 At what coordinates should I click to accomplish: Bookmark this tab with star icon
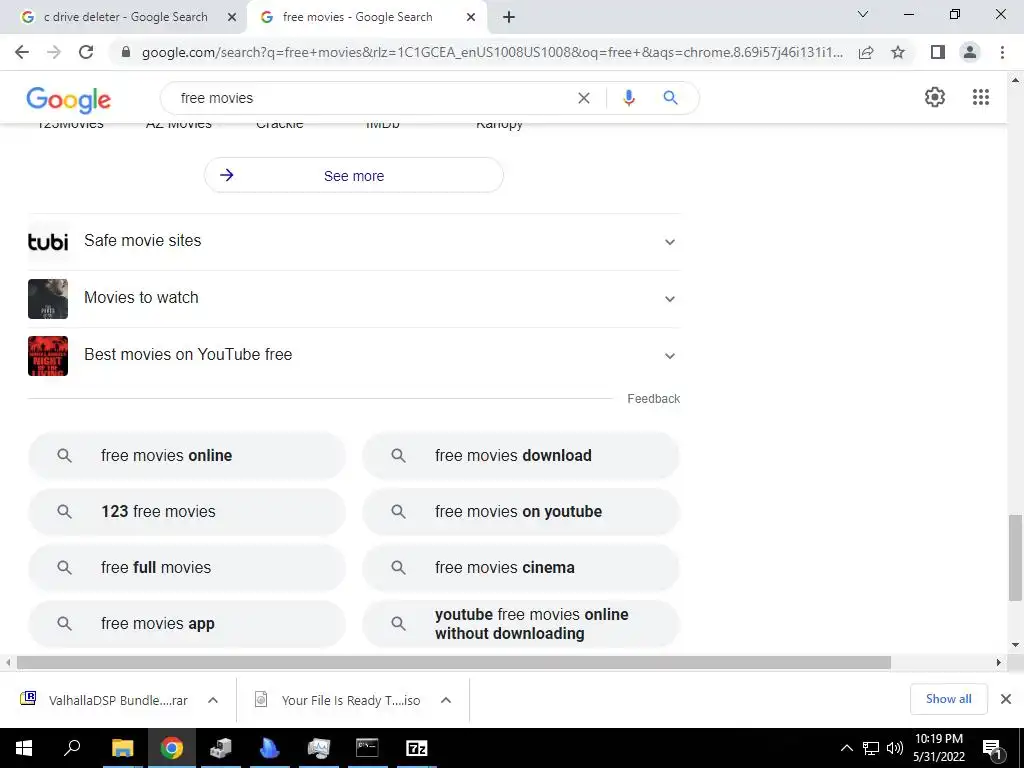click(898, 52)
